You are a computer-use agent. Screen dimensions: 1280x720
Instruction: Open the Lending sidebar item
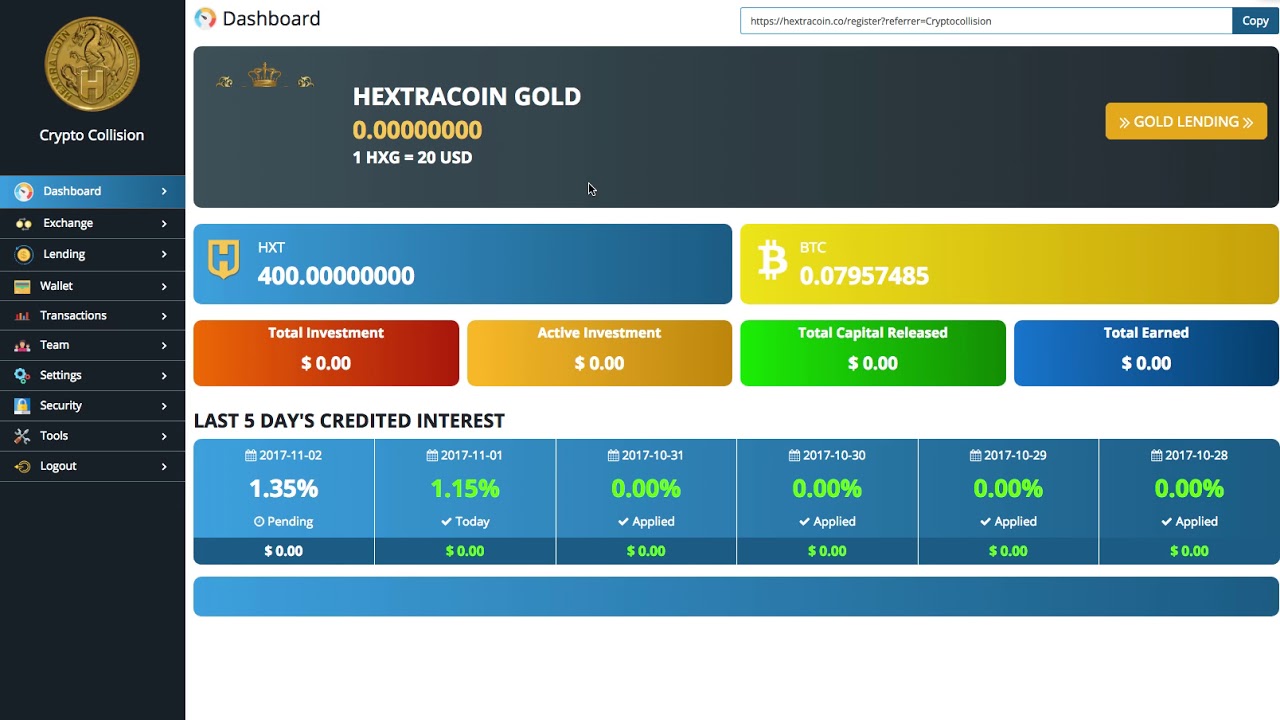coord(92,254)
